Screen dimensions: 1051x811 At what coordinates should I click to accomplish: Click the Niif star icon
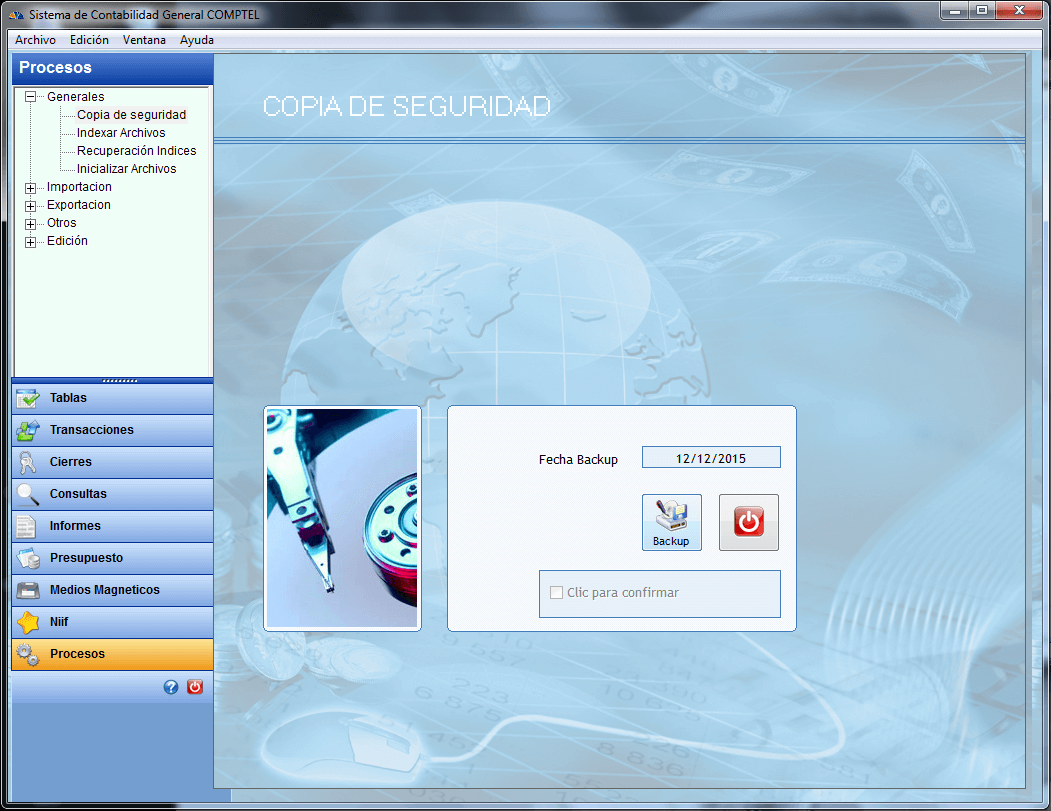click(28, 623)
